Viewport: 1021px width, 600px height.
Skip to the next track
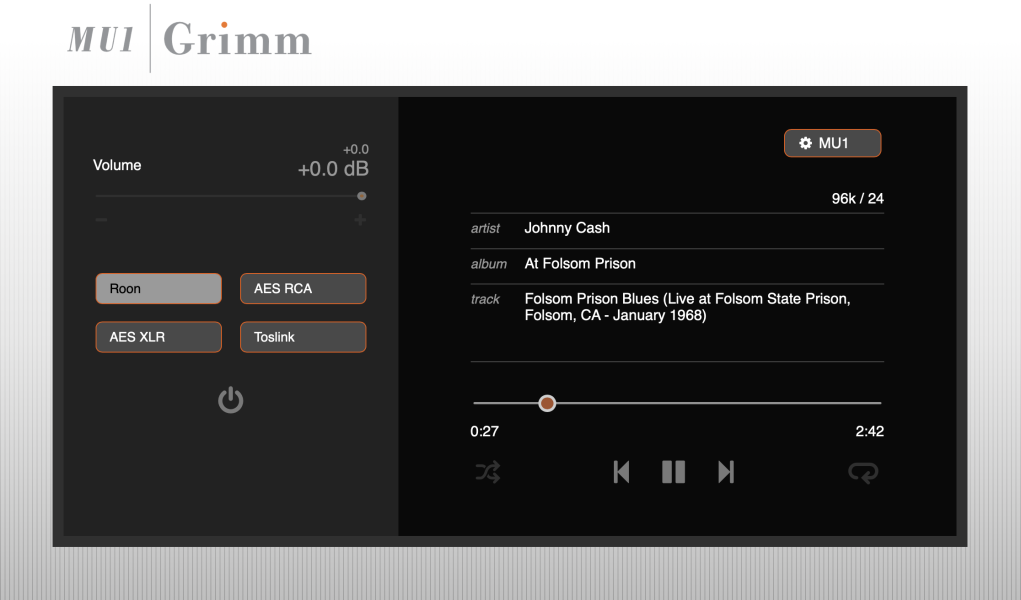[726, 472]
